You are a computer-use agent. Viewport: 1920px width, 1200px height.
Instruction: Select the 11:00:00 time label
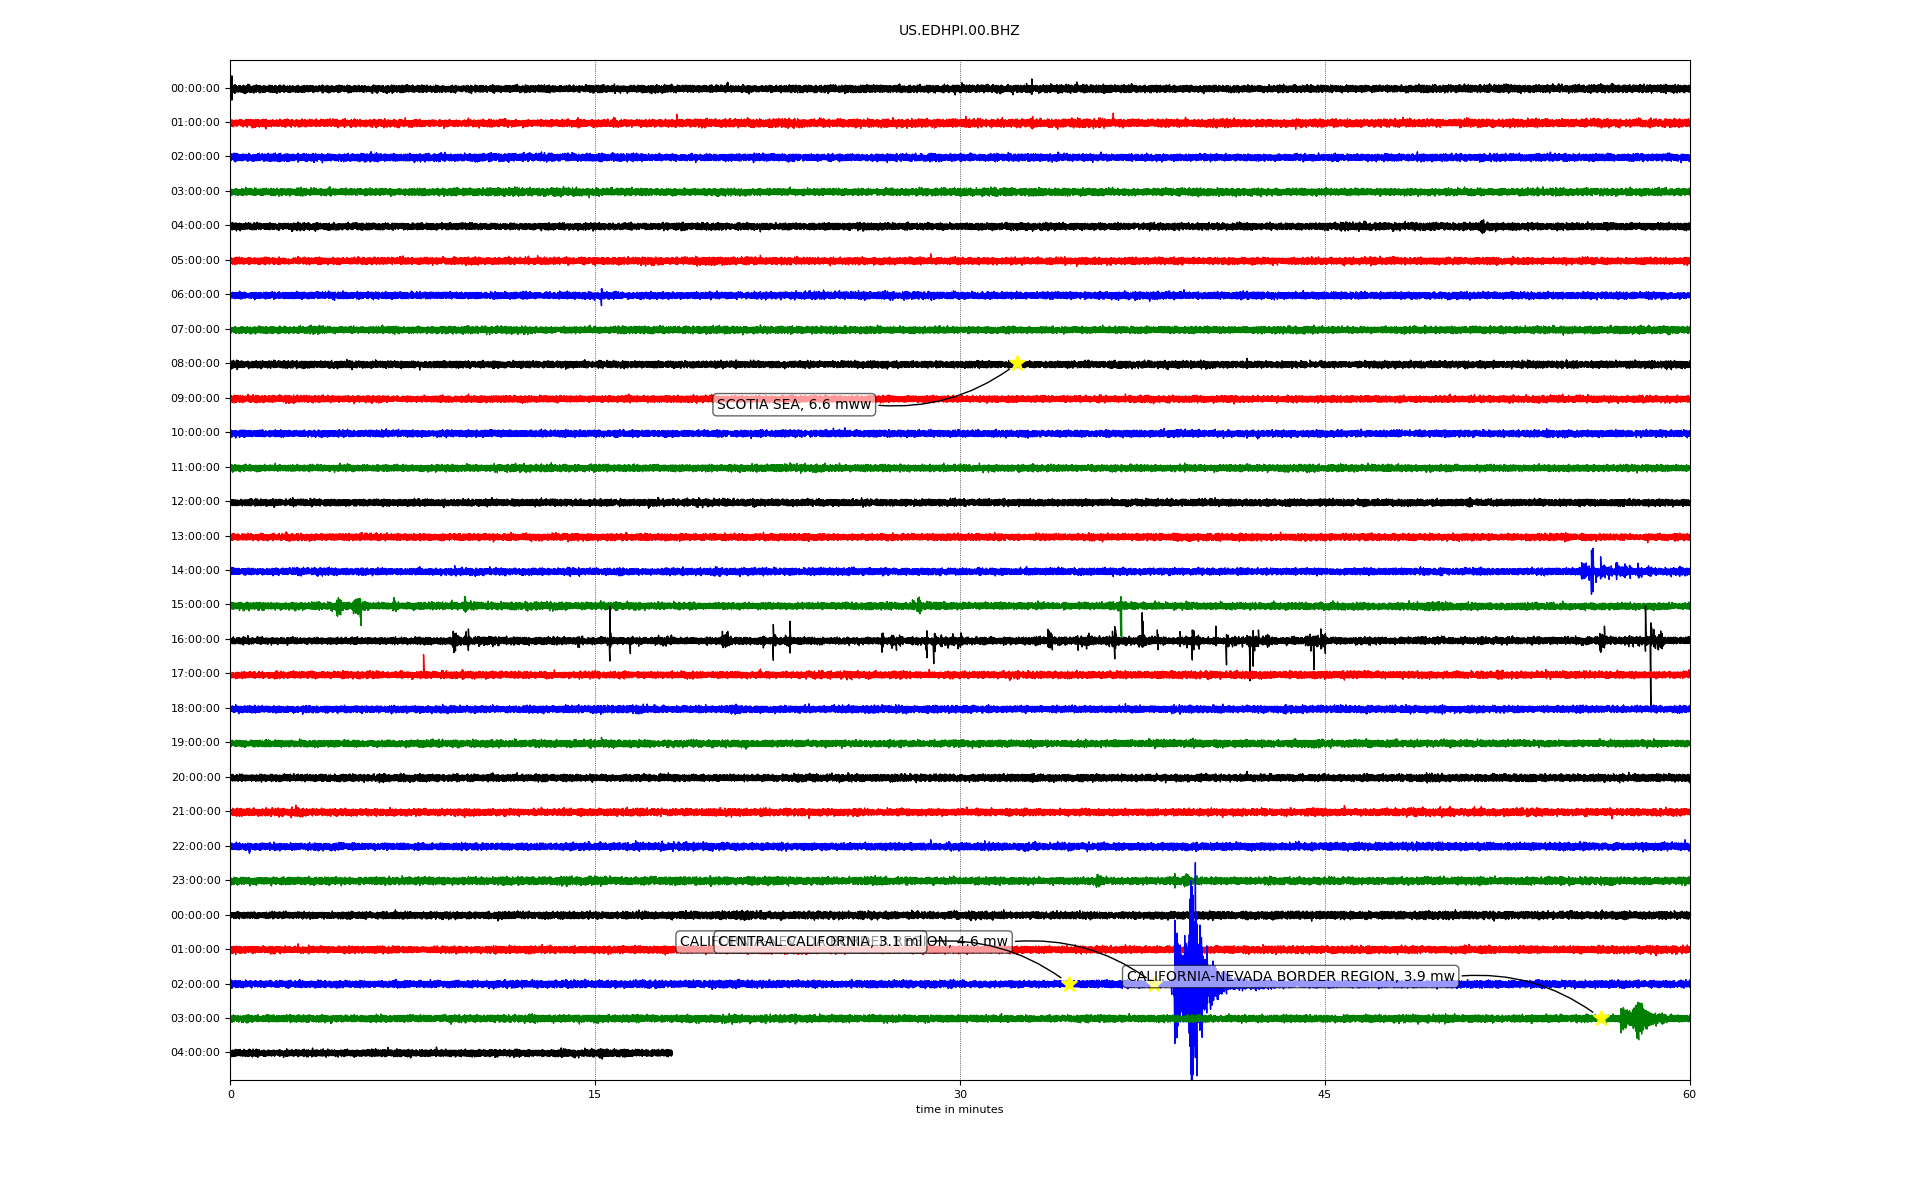point(195,468)
